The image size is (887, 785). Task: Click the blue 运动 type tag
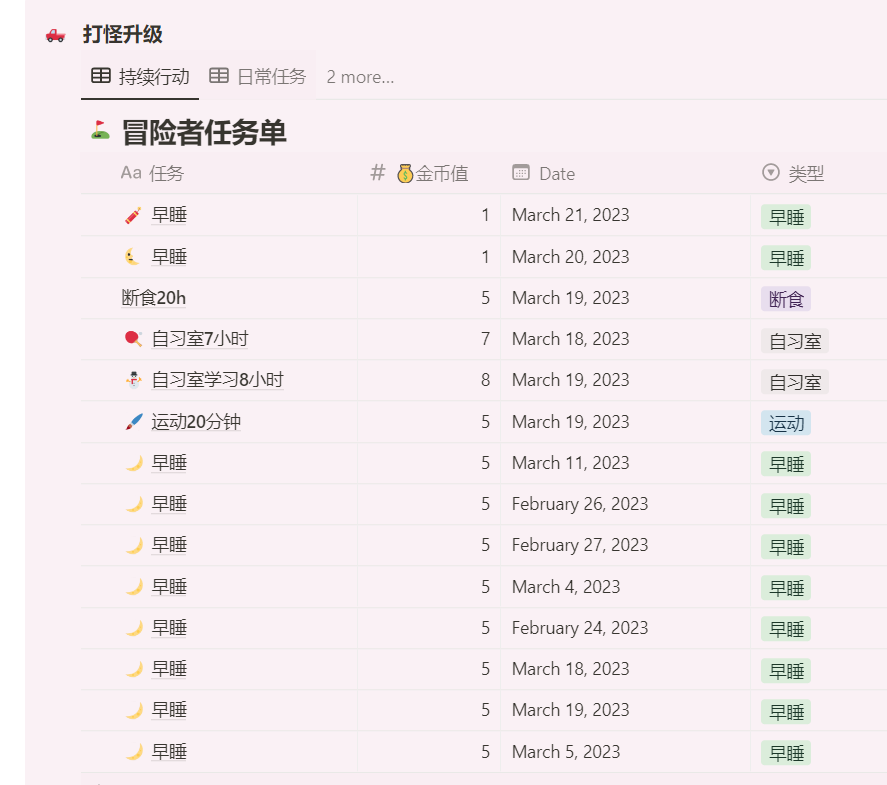(x=785, y=423)
